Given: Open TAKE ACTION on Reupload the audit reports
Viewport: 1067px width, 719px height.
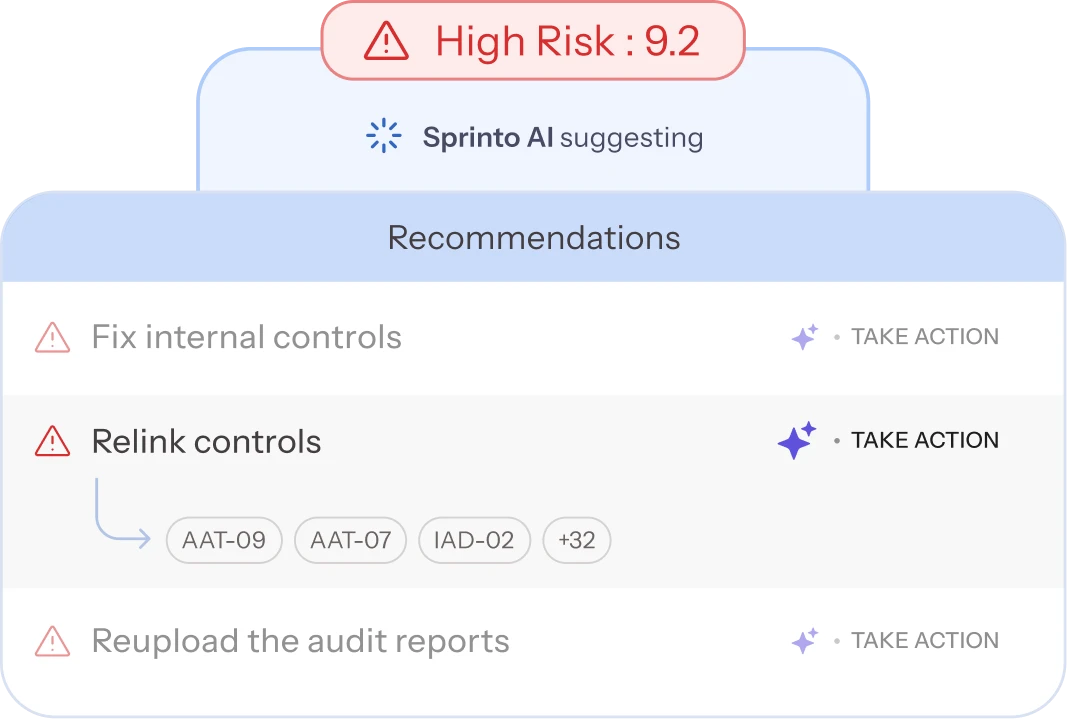Looking at the screenshot, I should tap(925, 641).
